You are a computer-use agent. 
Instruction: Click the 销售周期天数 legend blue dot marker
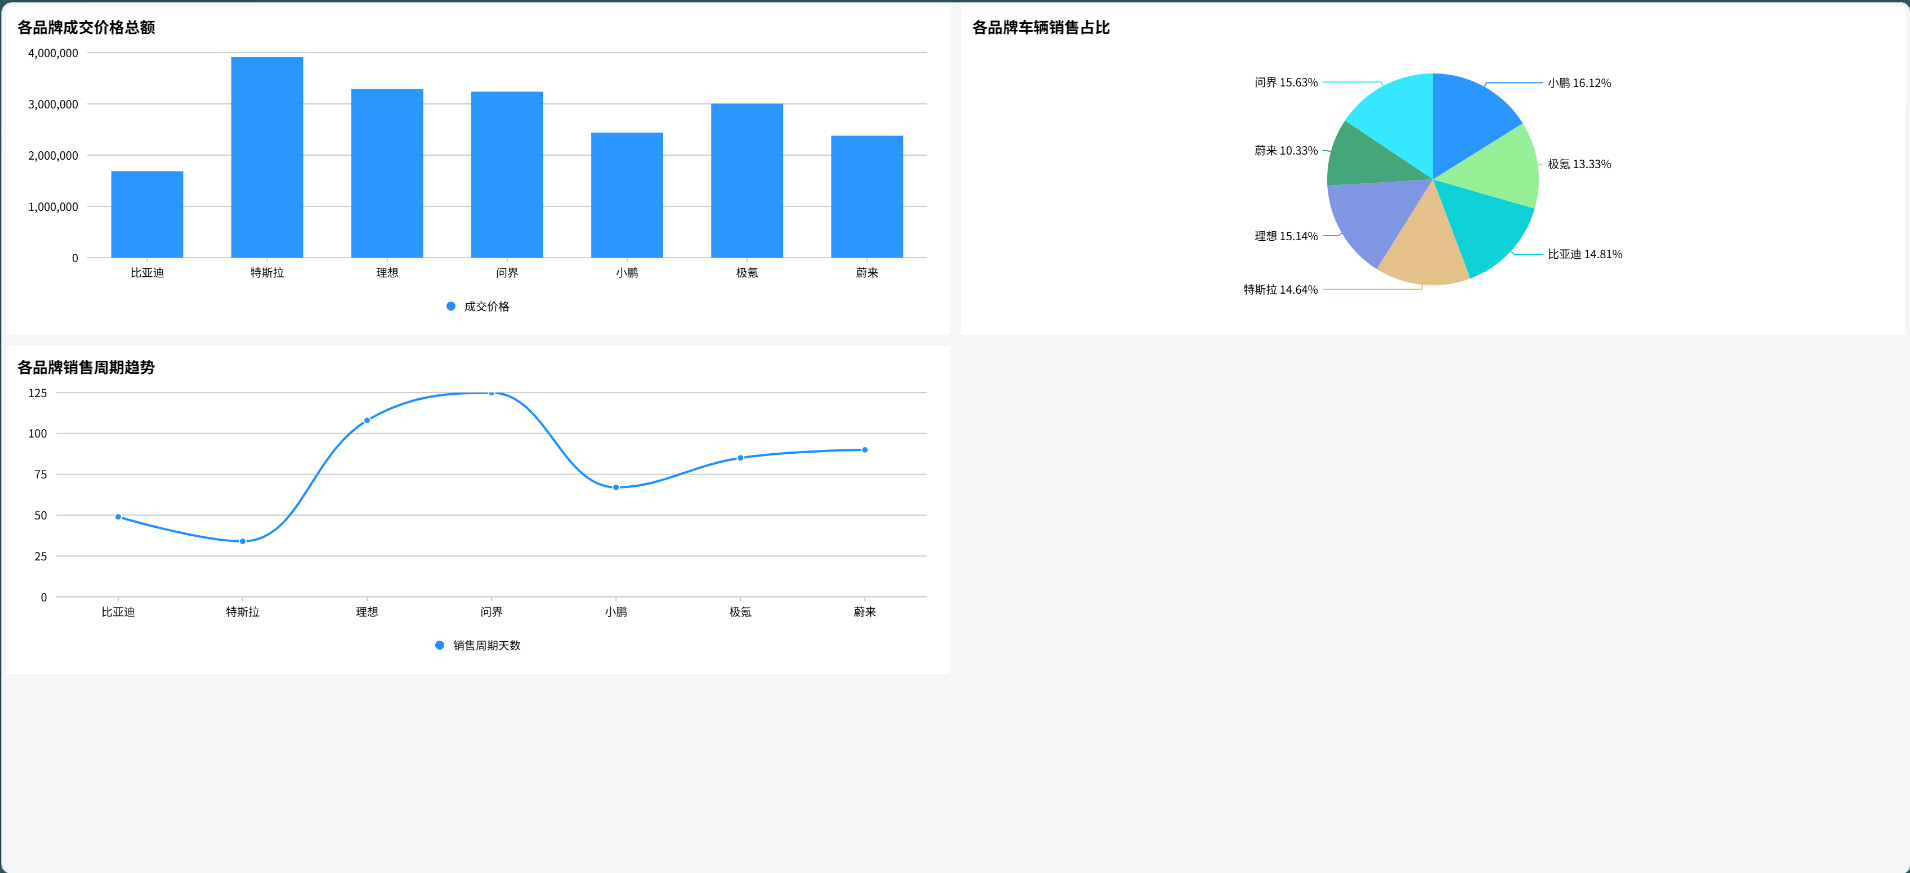[440, 645]
